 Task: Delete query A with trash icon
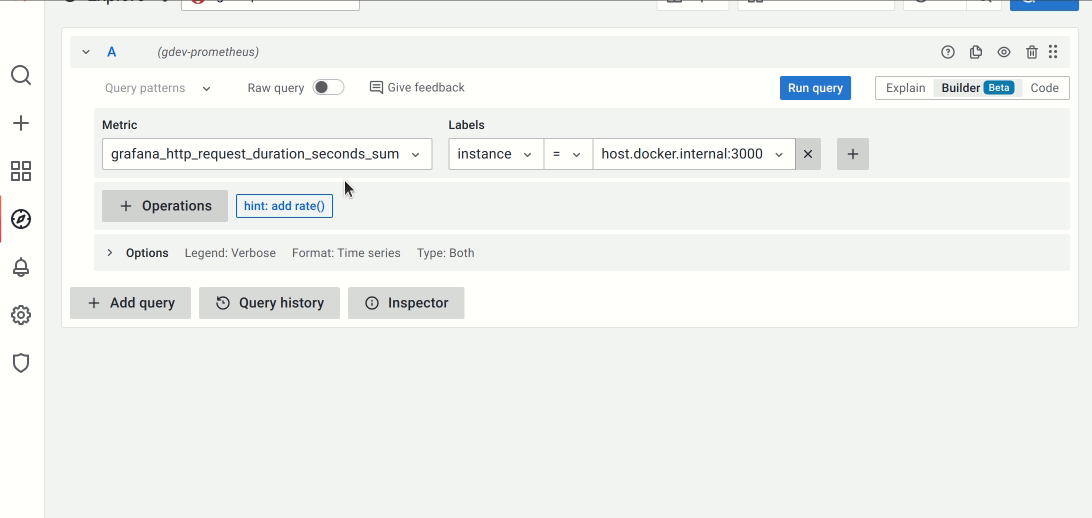1032,52
